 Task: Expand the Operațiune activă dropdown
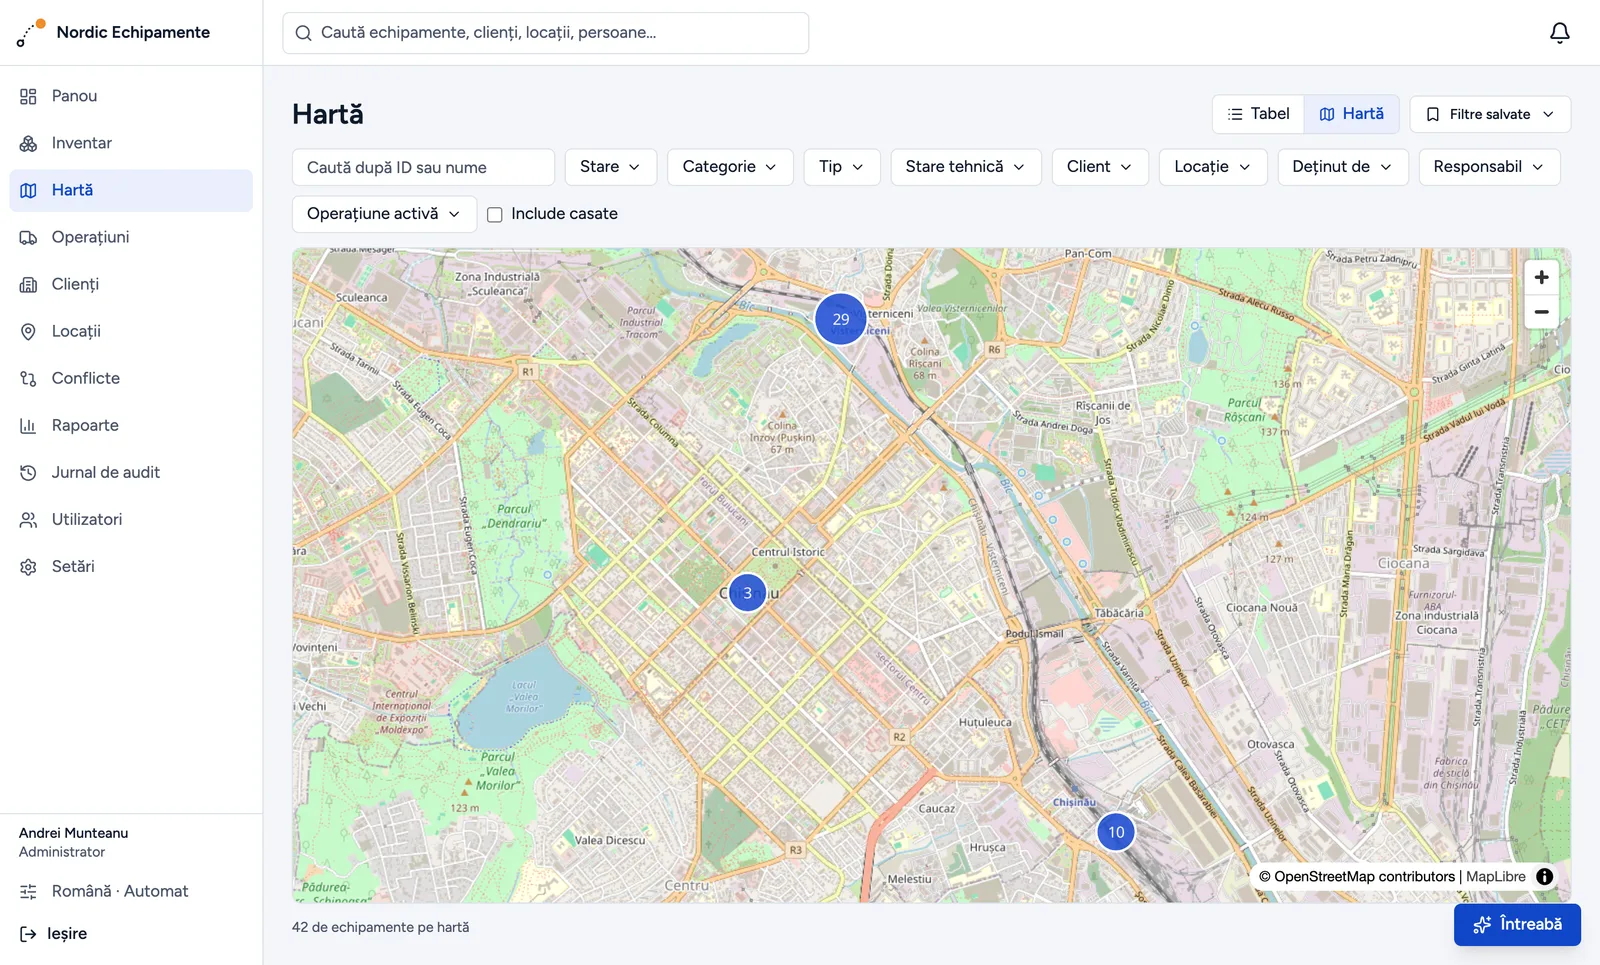[384, 214]
